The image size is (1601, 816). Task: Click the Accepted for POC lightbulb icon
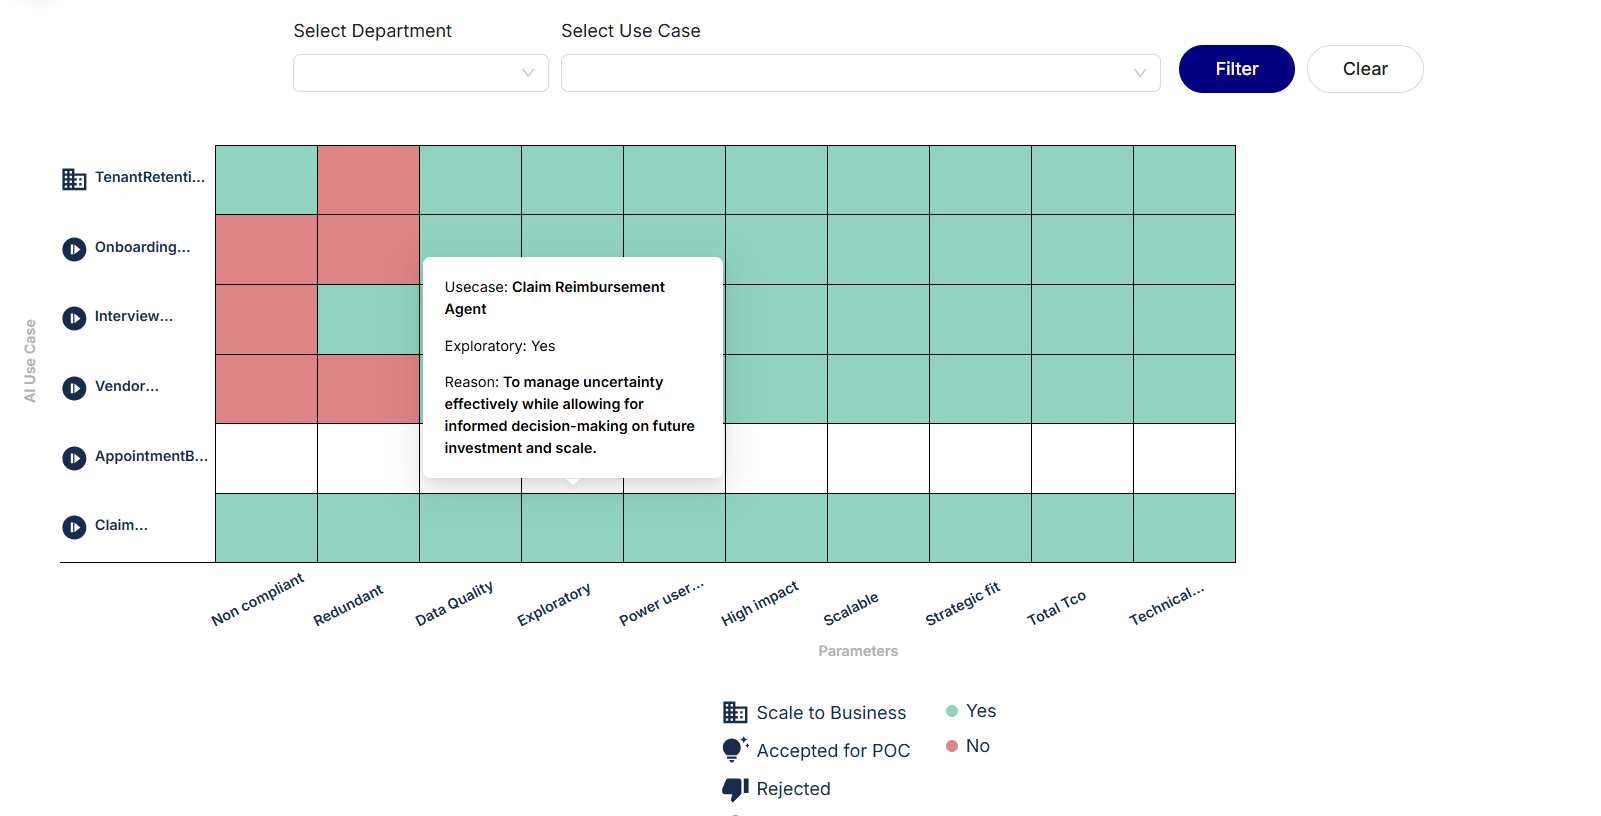[x=735, y=750]
